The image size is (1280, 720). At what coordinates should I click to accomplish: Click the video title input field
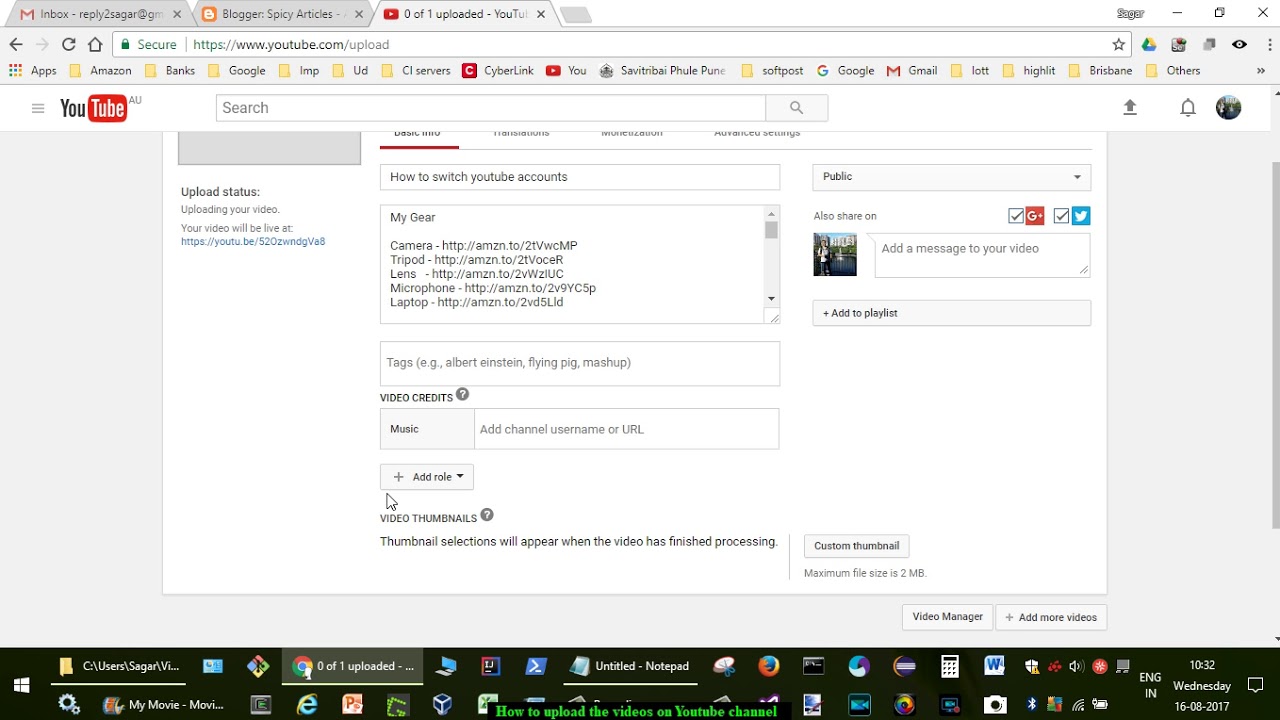click(x=580, y=177)
